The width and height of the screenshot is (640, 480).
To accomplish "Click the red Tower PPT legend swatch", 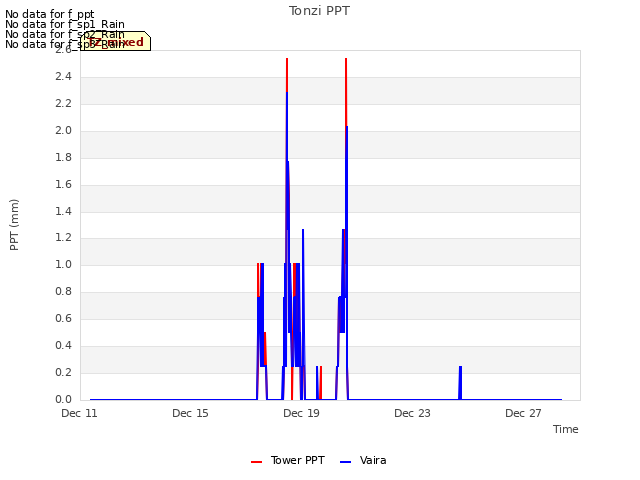I will coord(256,462).
